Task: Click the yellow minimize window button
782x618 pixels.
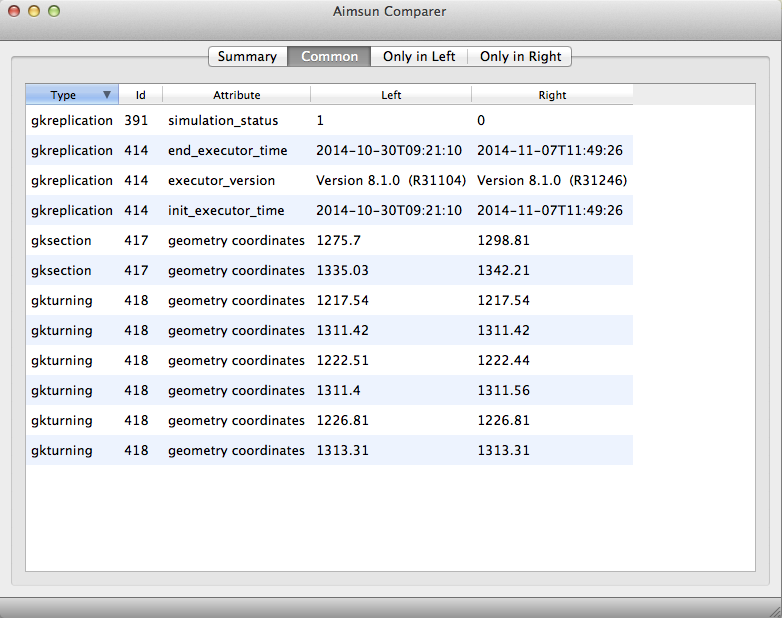Action: click(34, 11)
